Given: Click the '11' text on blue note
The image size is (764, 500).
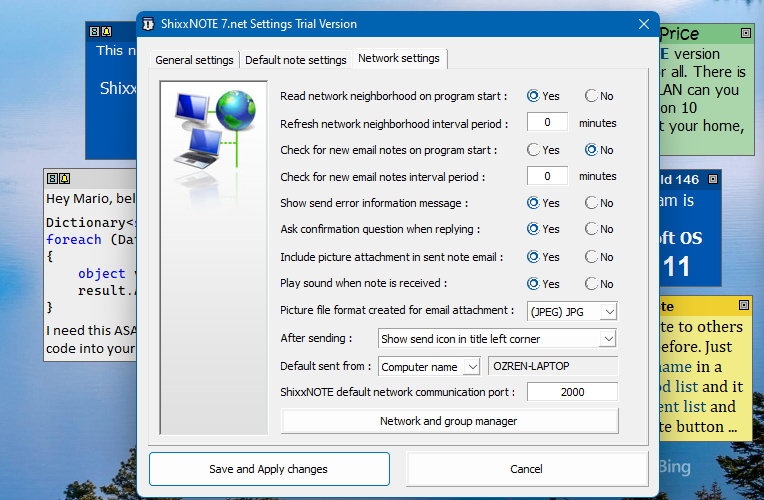Looking at the screenshot, I should tap(676, 266).
